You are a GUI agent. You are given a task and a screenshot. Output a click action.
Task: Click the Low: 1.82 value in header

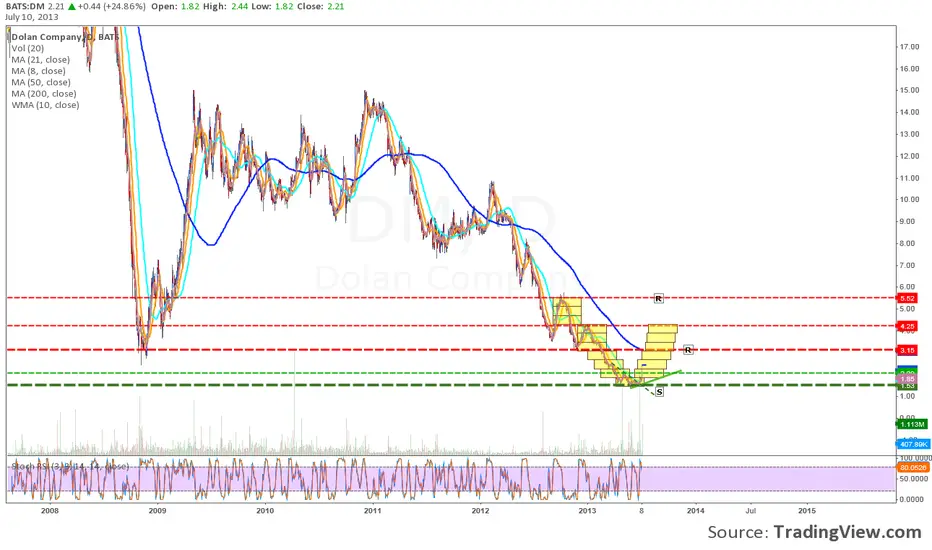click(x=272, y=7)
